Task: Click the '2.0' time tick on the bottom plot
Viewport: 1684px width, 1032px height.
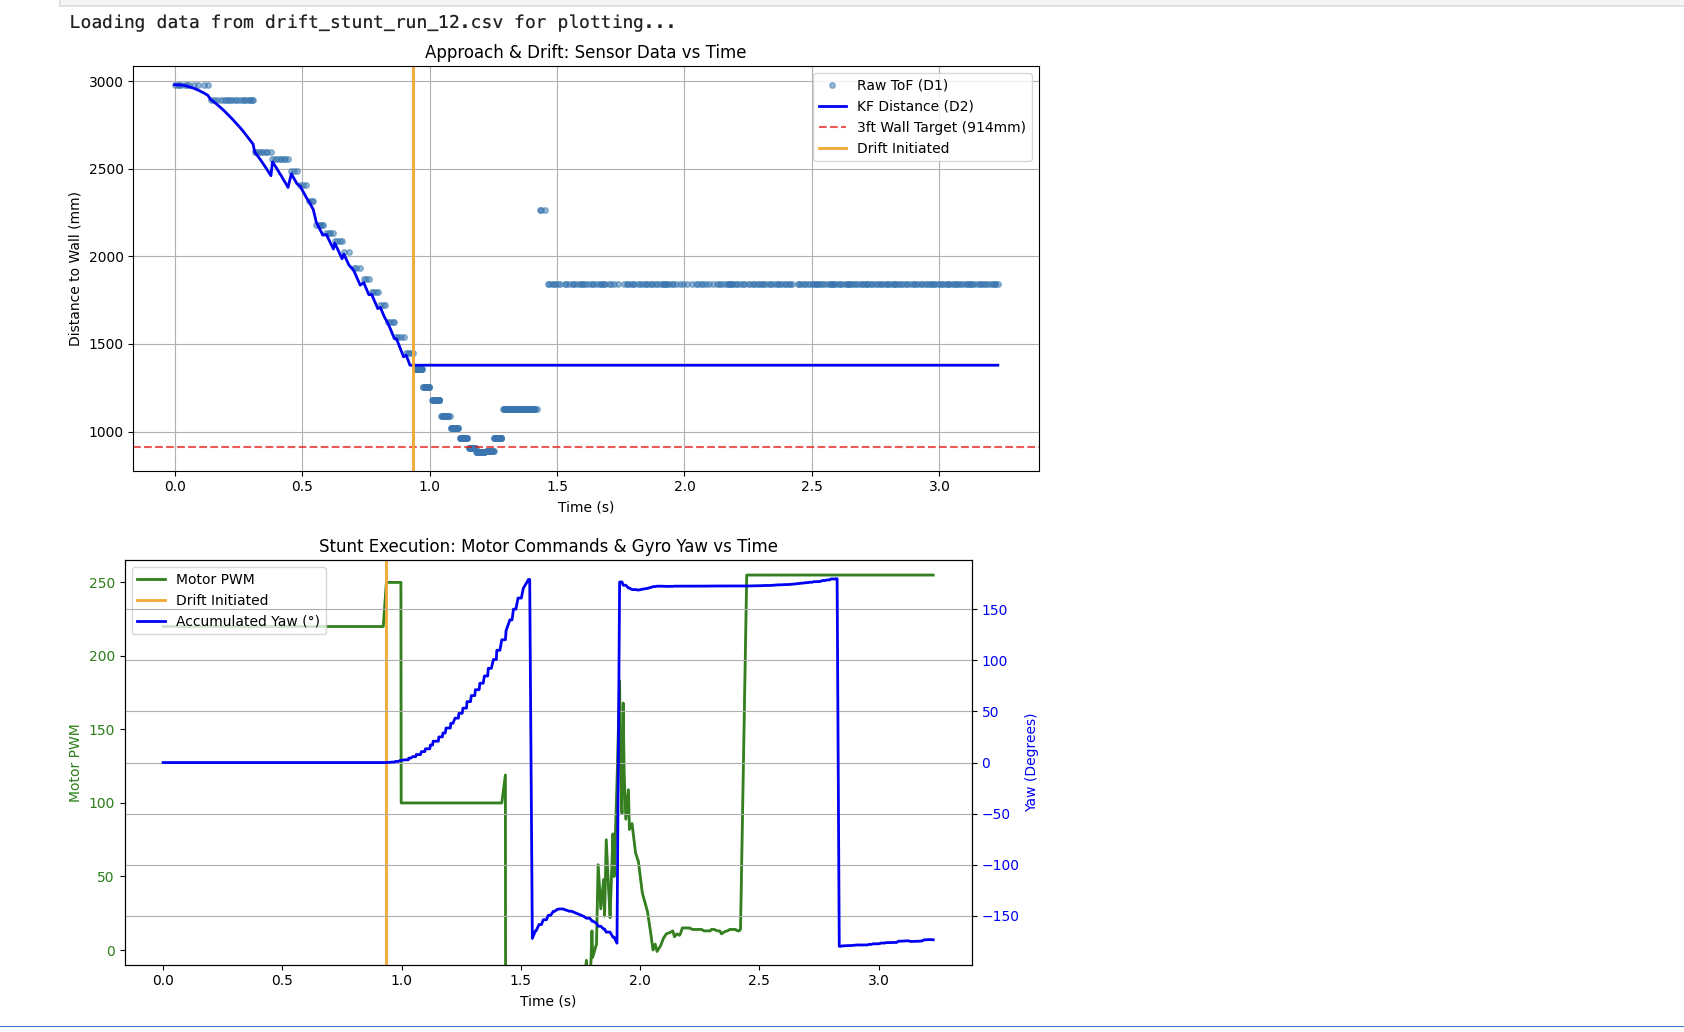Action: (640, 980)
